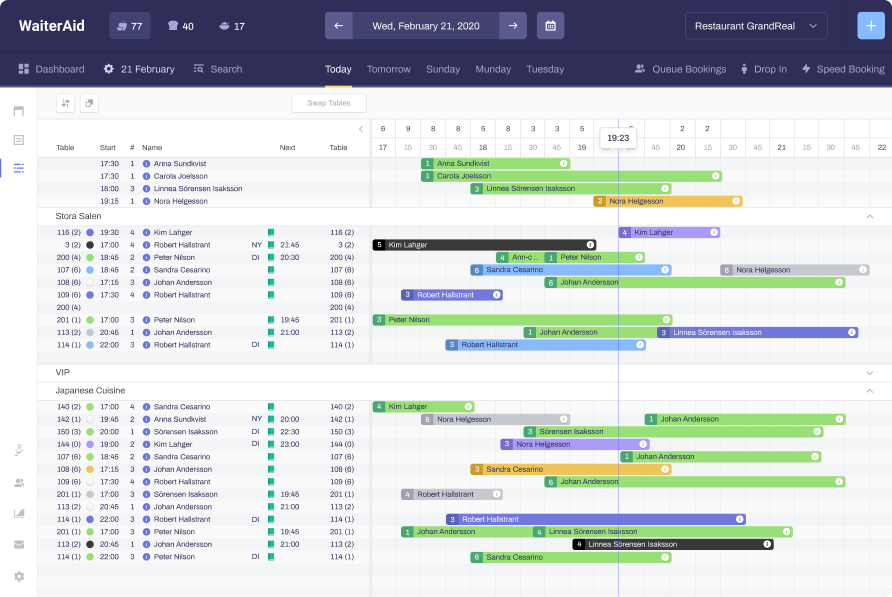The width and height of the screenshot is (892, 597).
Task: Select the Sunday tab
Action: tap(443, 69)
